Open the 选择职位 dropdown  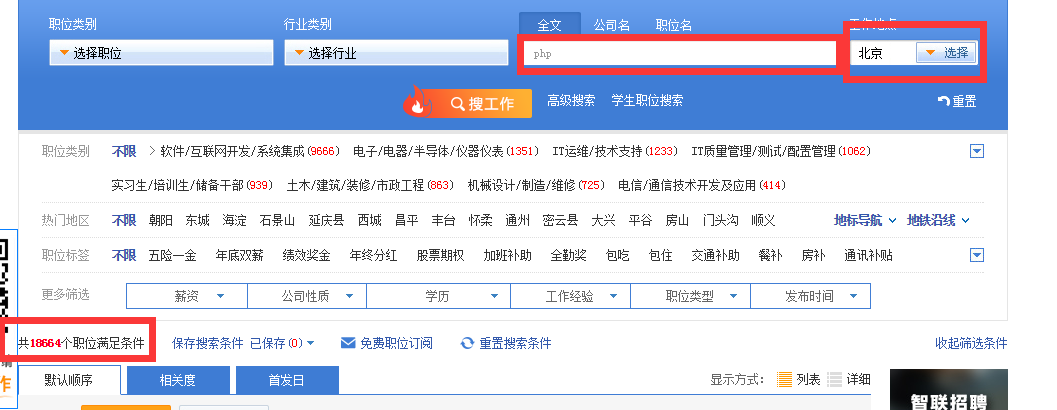161,53
